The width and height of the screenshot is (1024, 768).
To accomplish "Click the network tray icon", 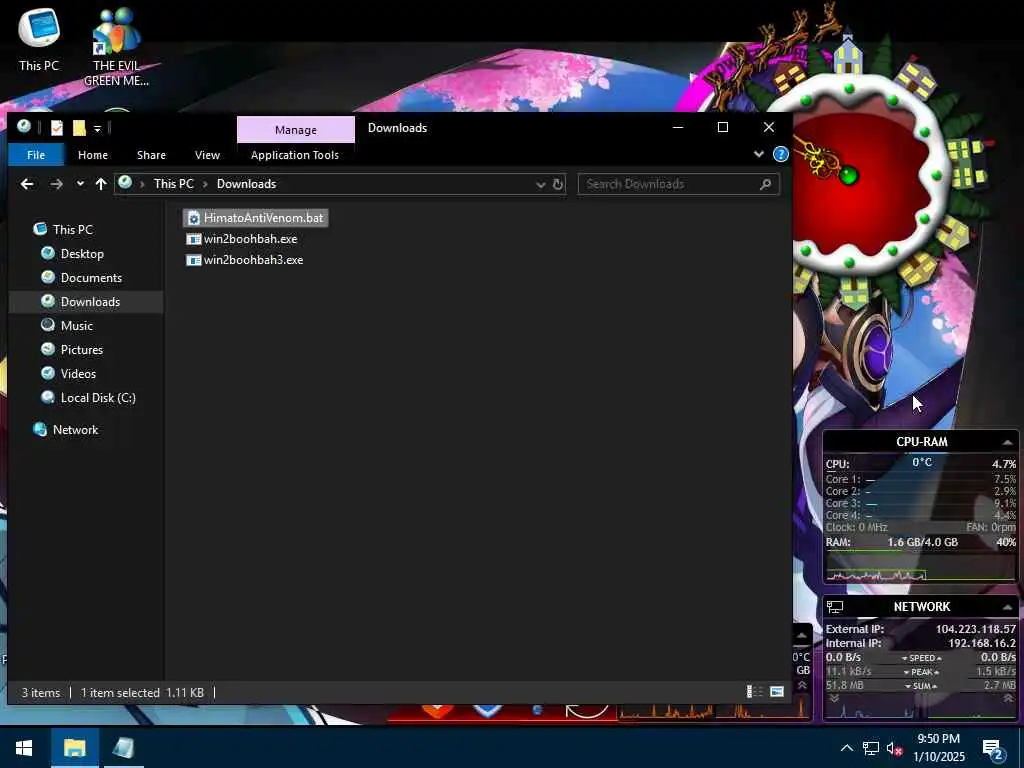I will click(x=871, y=748).
